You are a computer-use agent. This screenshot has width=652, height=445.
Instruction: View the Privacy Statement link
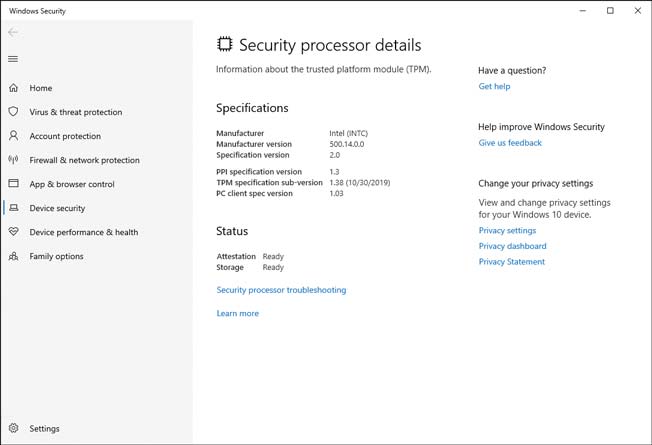click(x=511, y=262)
